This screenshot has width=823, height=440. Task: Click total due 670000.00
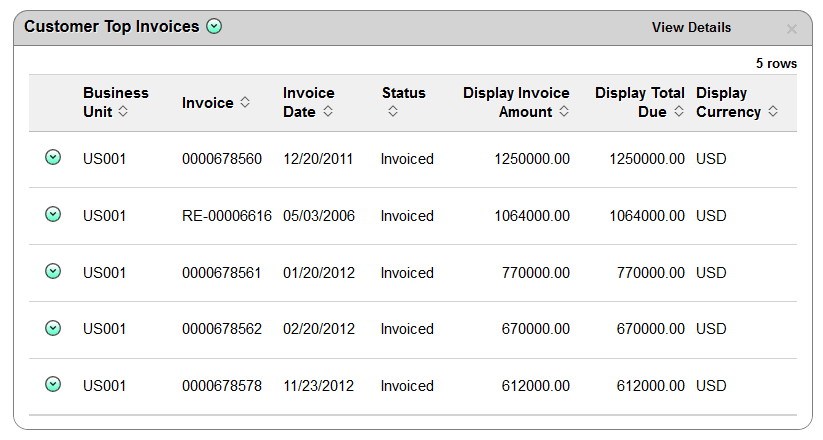click(x=650, y=329)
